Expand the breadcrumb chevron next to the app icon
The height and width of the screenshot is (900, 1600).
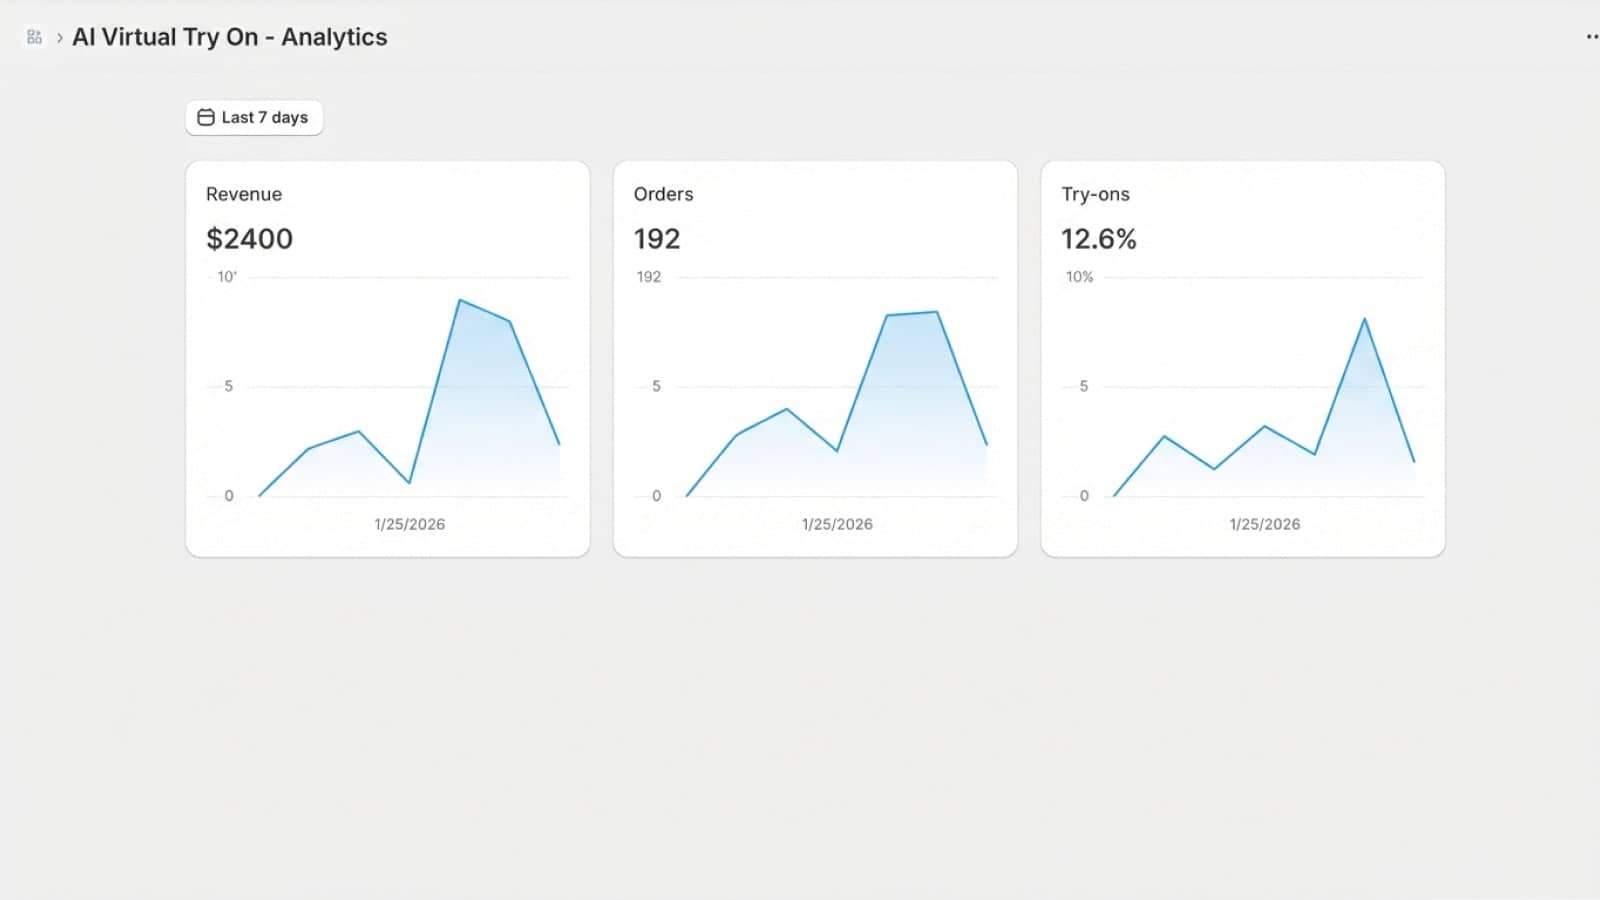(61, 37)
